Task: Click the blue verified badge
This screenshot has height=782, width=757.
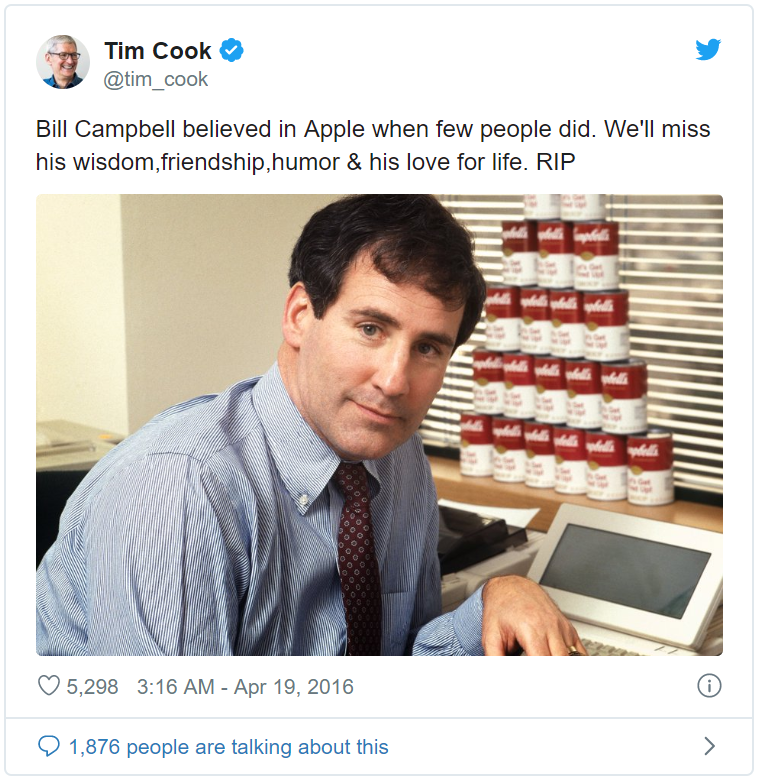Action: [x=232, y=50]
